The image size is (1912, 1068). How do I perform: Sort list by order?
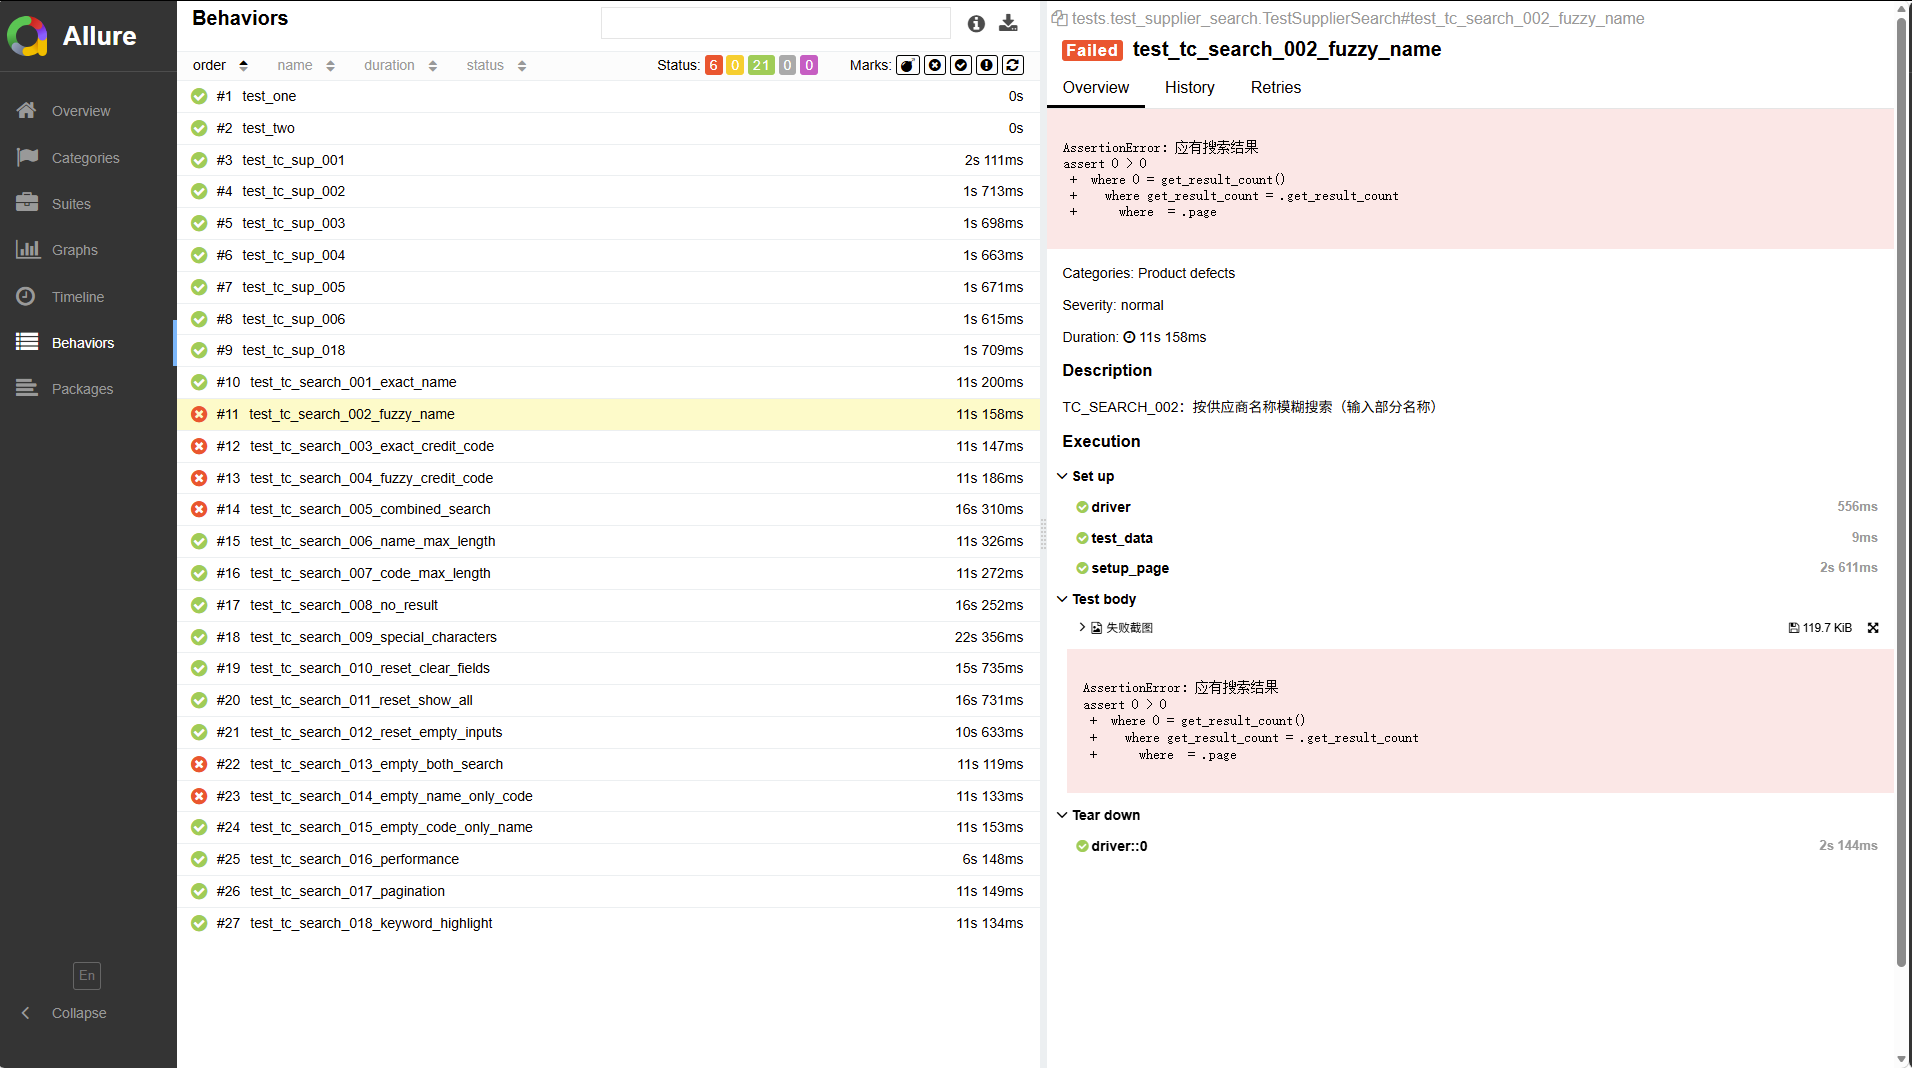[x=220, y=65]
